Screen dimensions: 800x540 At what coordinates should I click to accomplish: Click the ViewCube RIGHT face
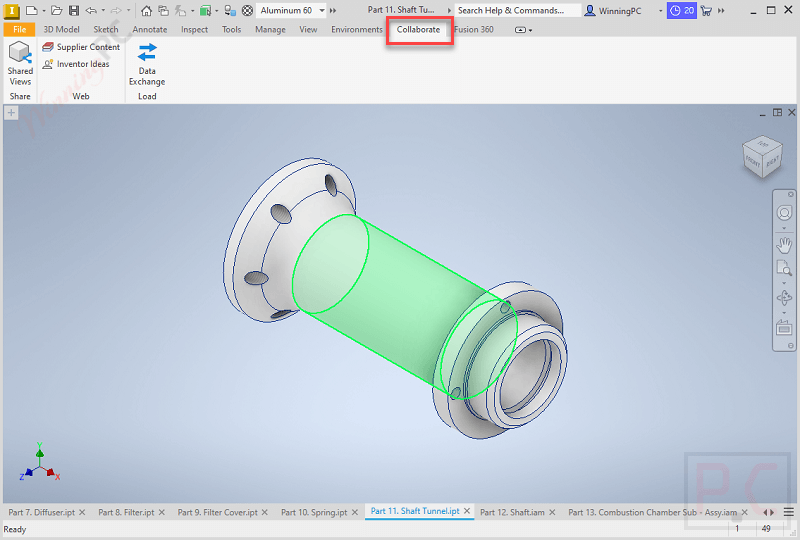[x=772, y=161]
